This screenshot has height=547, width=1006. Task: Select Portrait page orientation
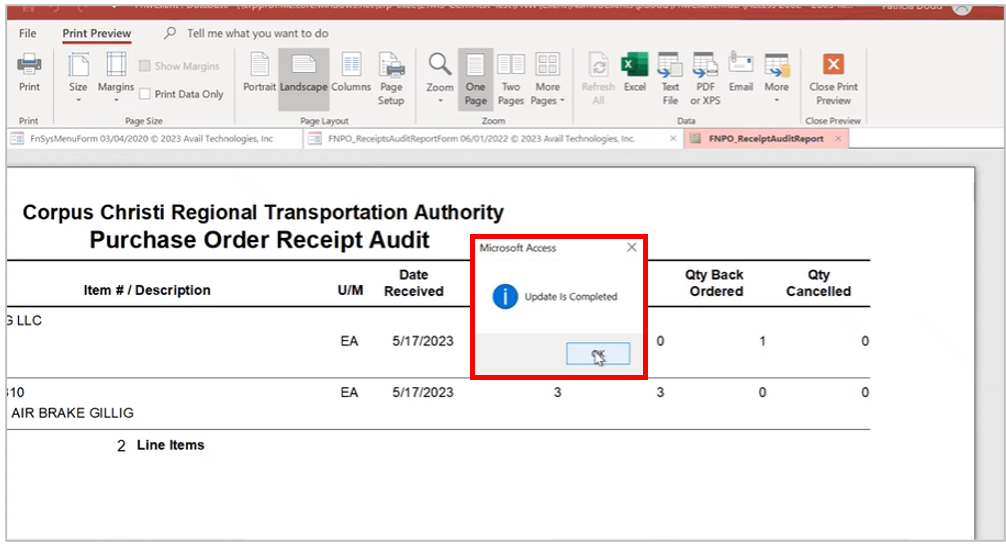pyautogui.click(x=259, y=74)
